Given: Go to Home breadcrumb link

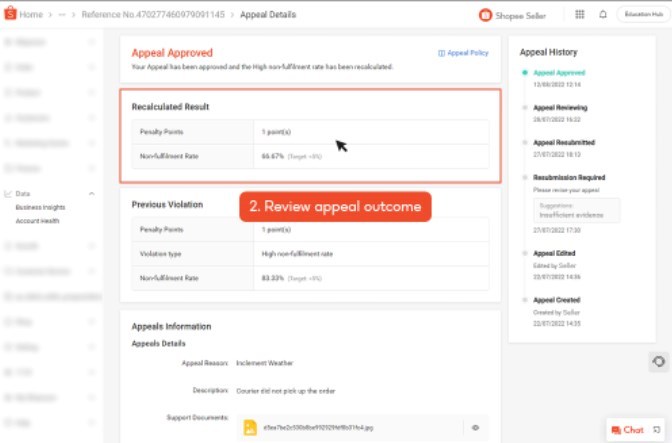Looking at the screenshot, I should point(30,15).
